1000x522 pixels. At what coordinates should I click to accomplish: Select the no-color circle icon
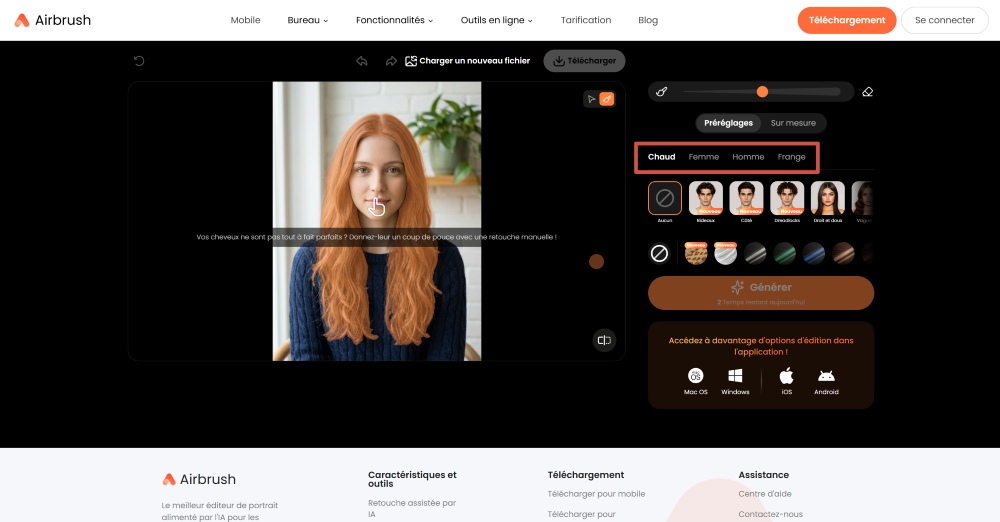point(659,254)
